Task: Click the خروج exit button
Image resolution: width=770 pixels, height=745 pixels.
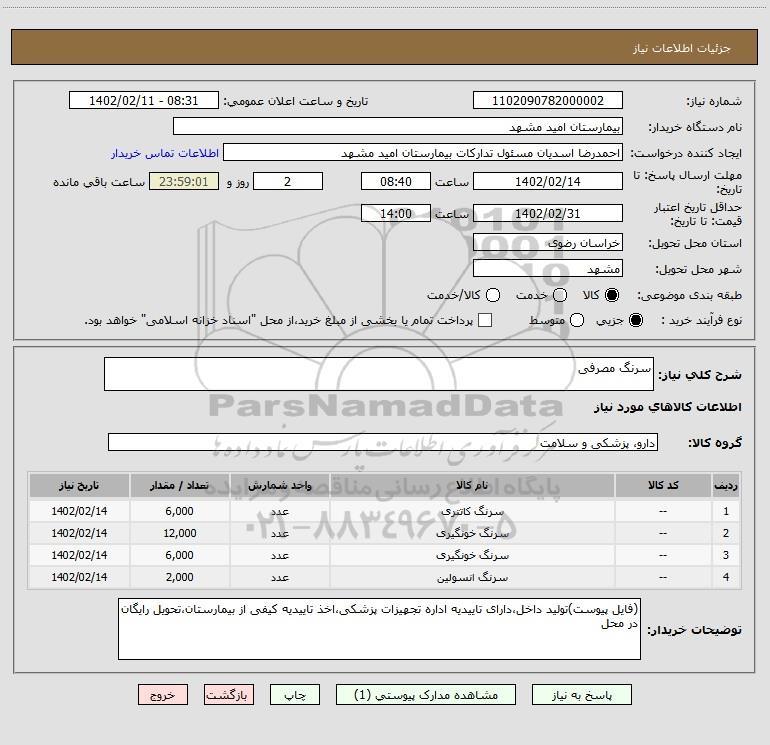Action: click(163, 695)
